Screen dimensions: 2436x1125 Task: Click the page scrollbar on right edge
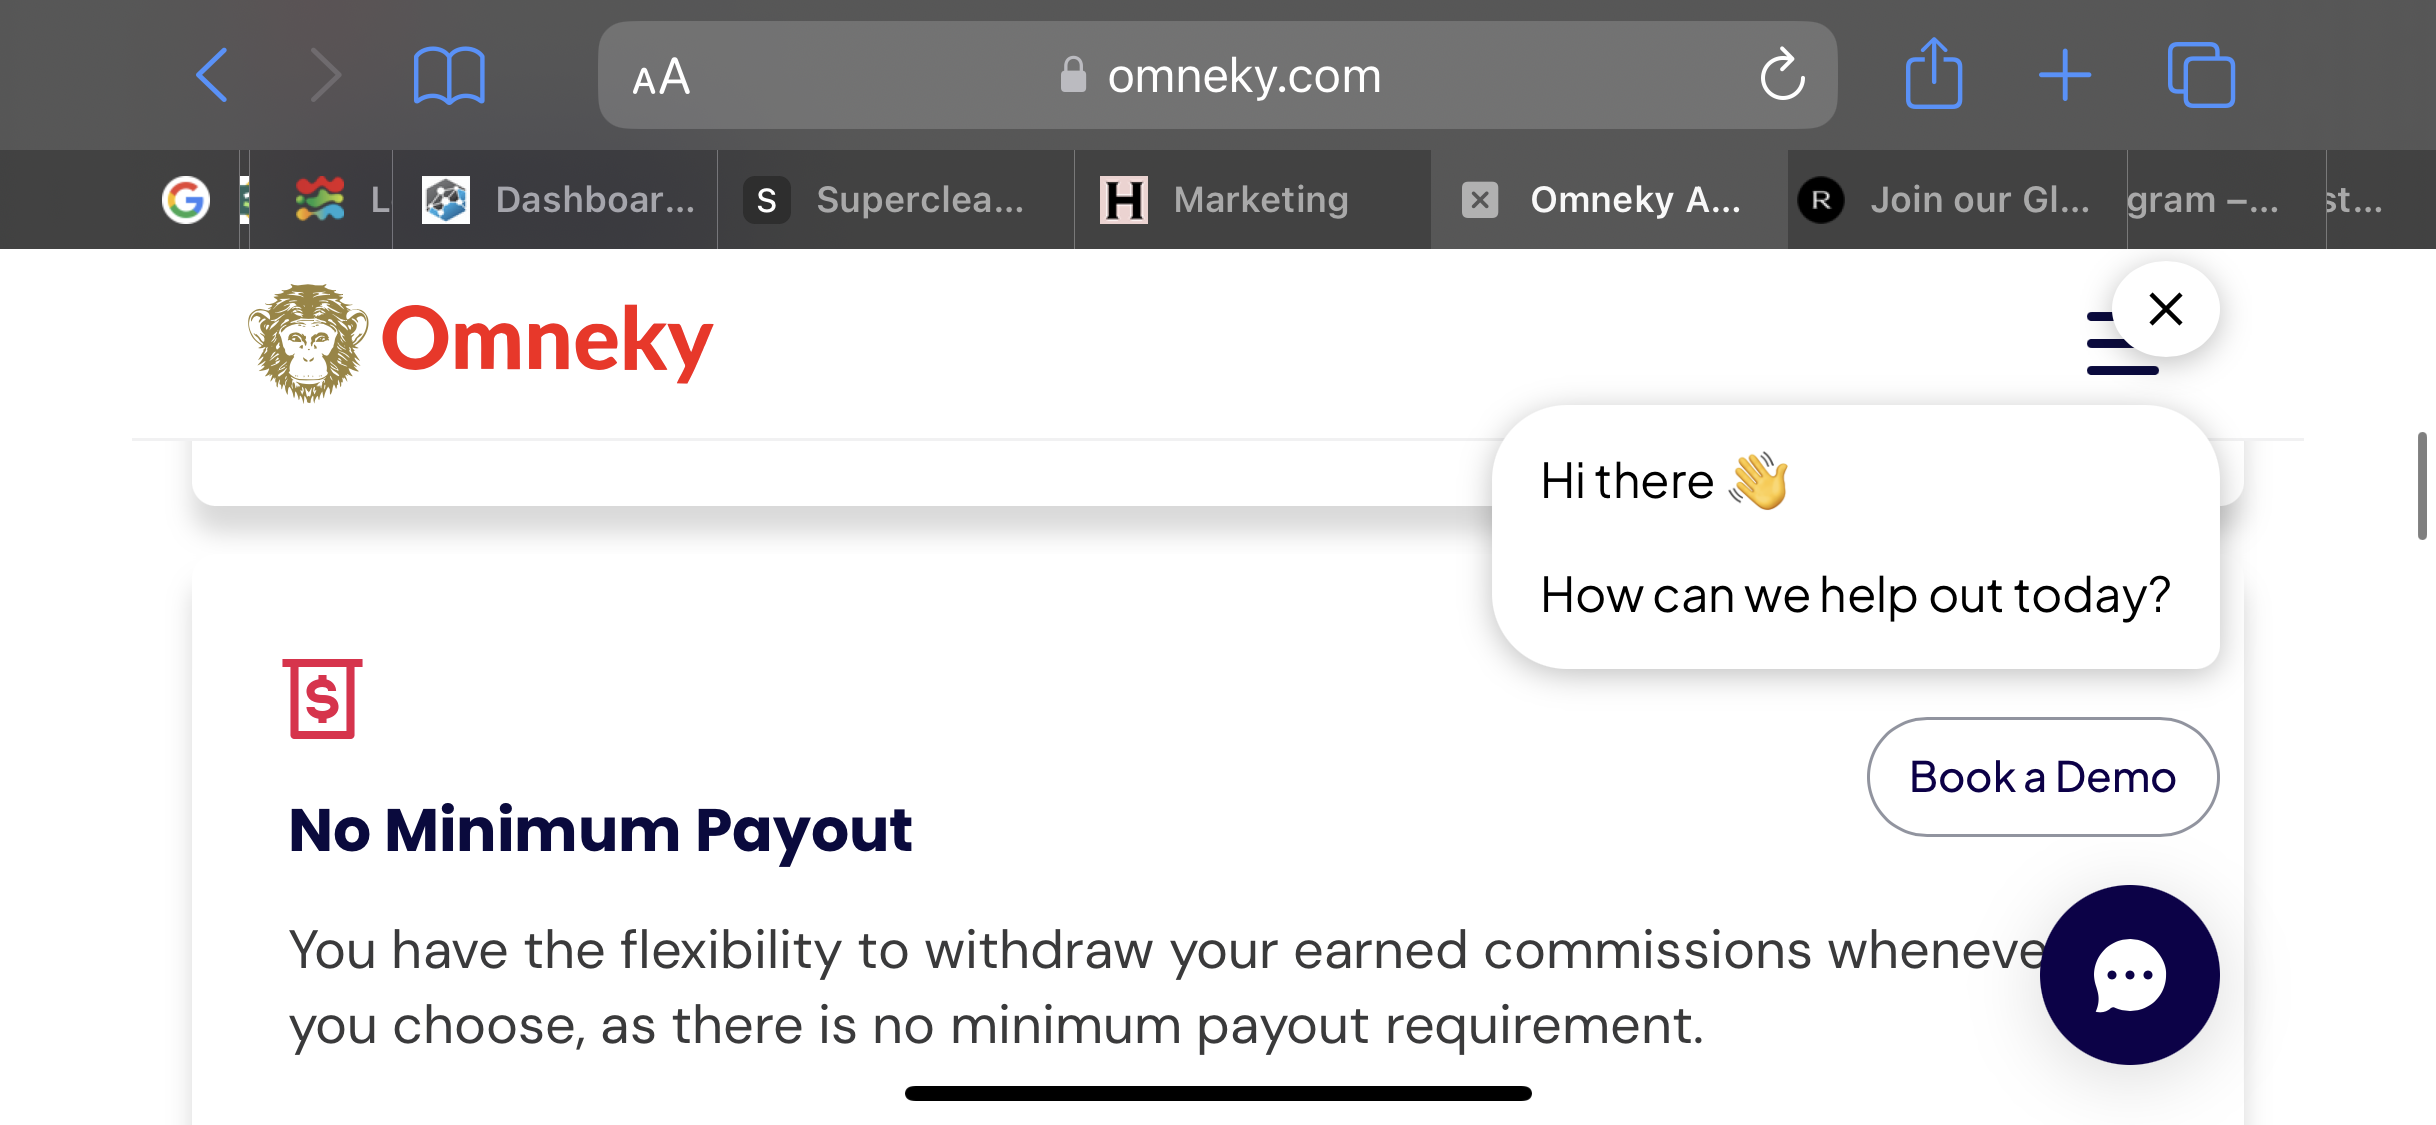tap(2422, 486)
